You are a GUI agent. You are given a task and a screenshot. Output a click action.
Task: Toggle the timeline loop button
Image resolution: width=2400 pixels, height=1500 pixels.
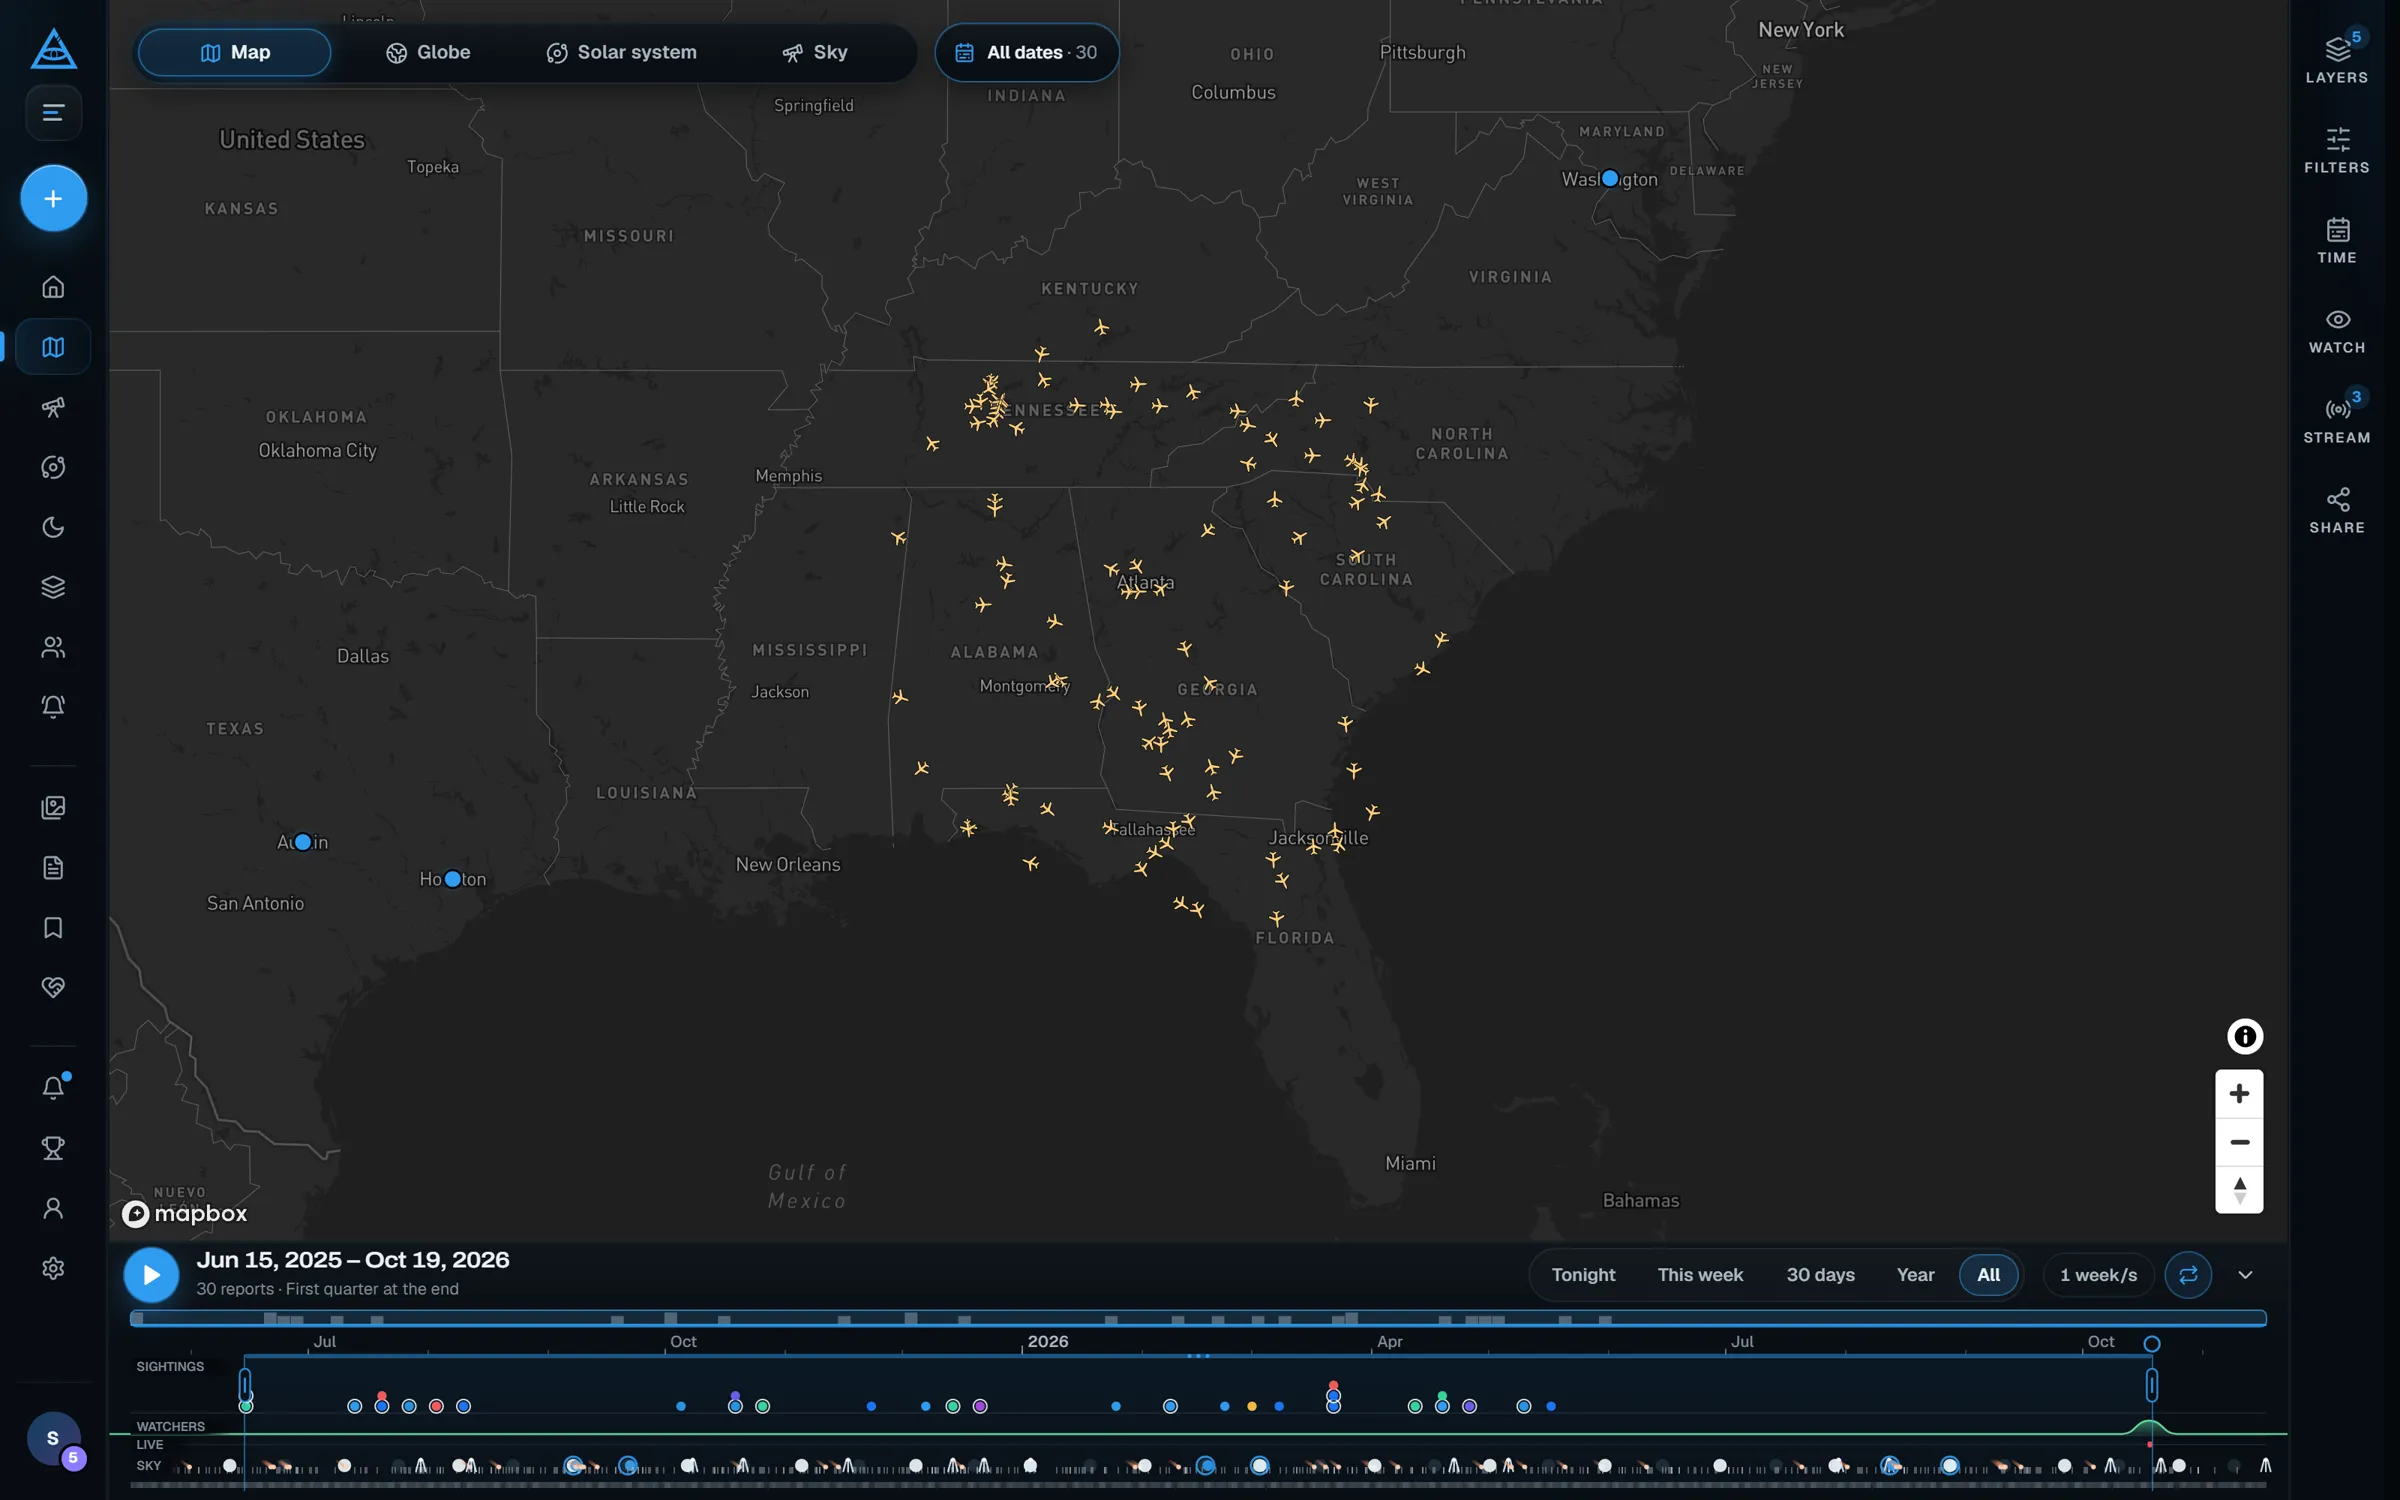[x=2187, y=1275]
